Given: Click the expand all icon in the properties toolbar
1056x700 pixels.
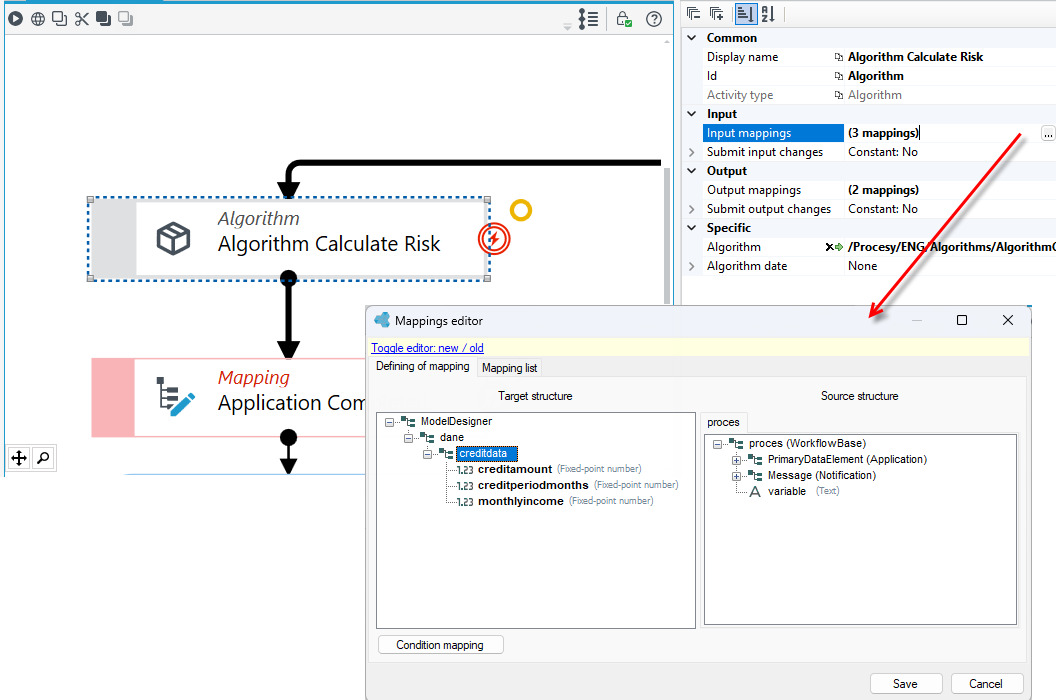Looking at the screenshot, I should (716, 13).
